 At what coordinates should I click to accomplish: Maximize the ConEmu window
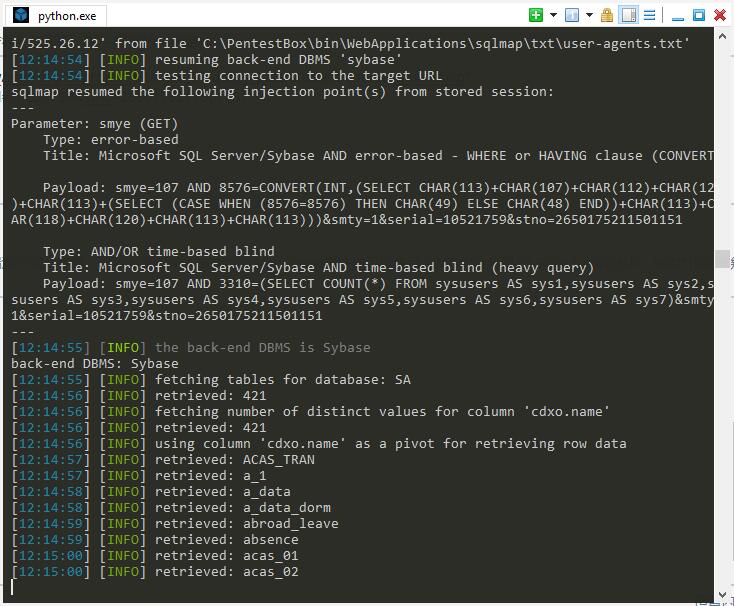699,15
